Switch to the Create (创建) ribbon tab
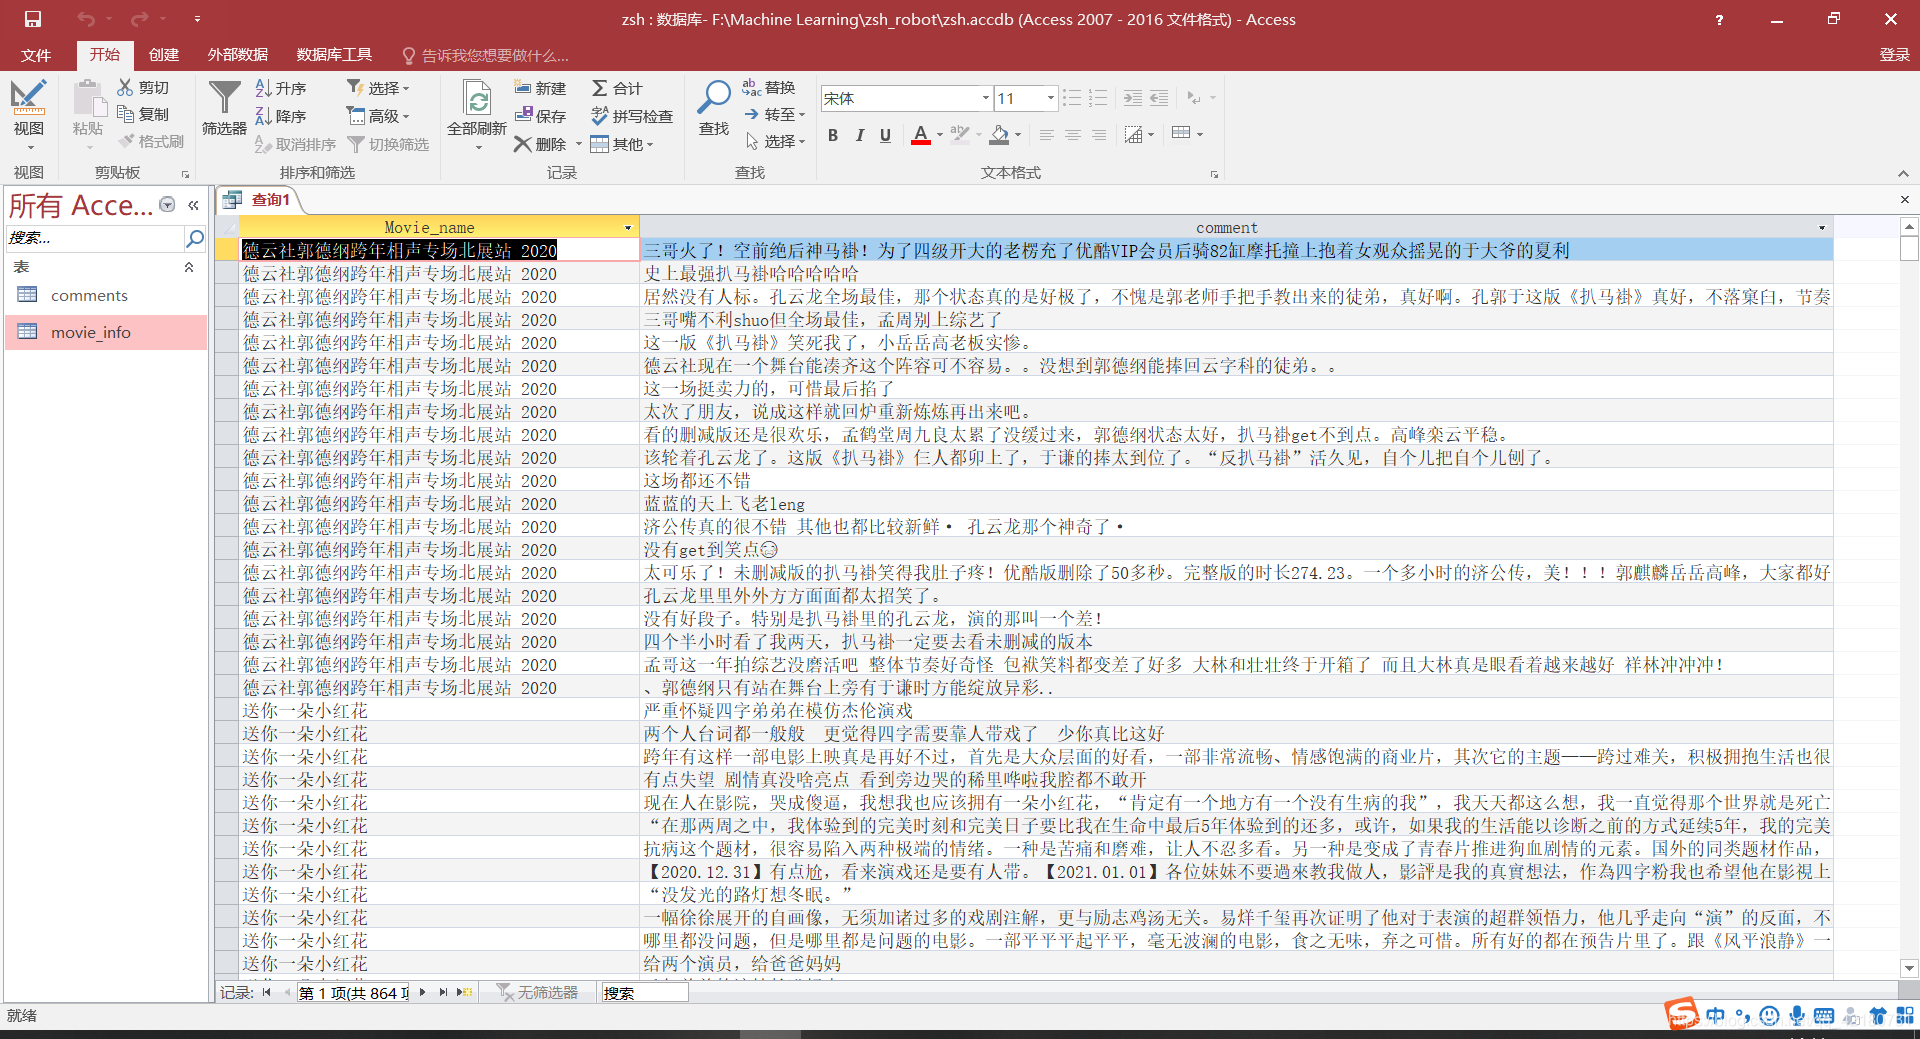1920x1039 pixels. [164, 55]
